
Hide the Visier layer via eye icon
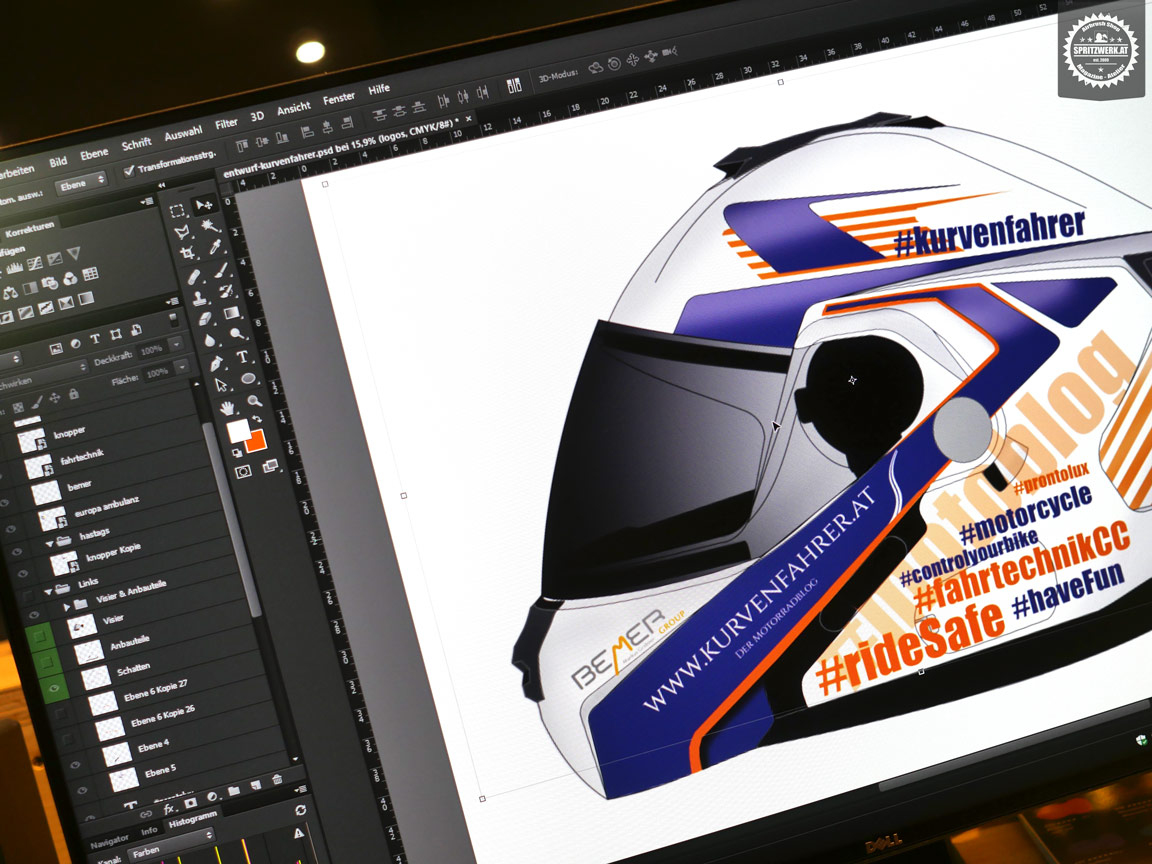pos(34,616)
